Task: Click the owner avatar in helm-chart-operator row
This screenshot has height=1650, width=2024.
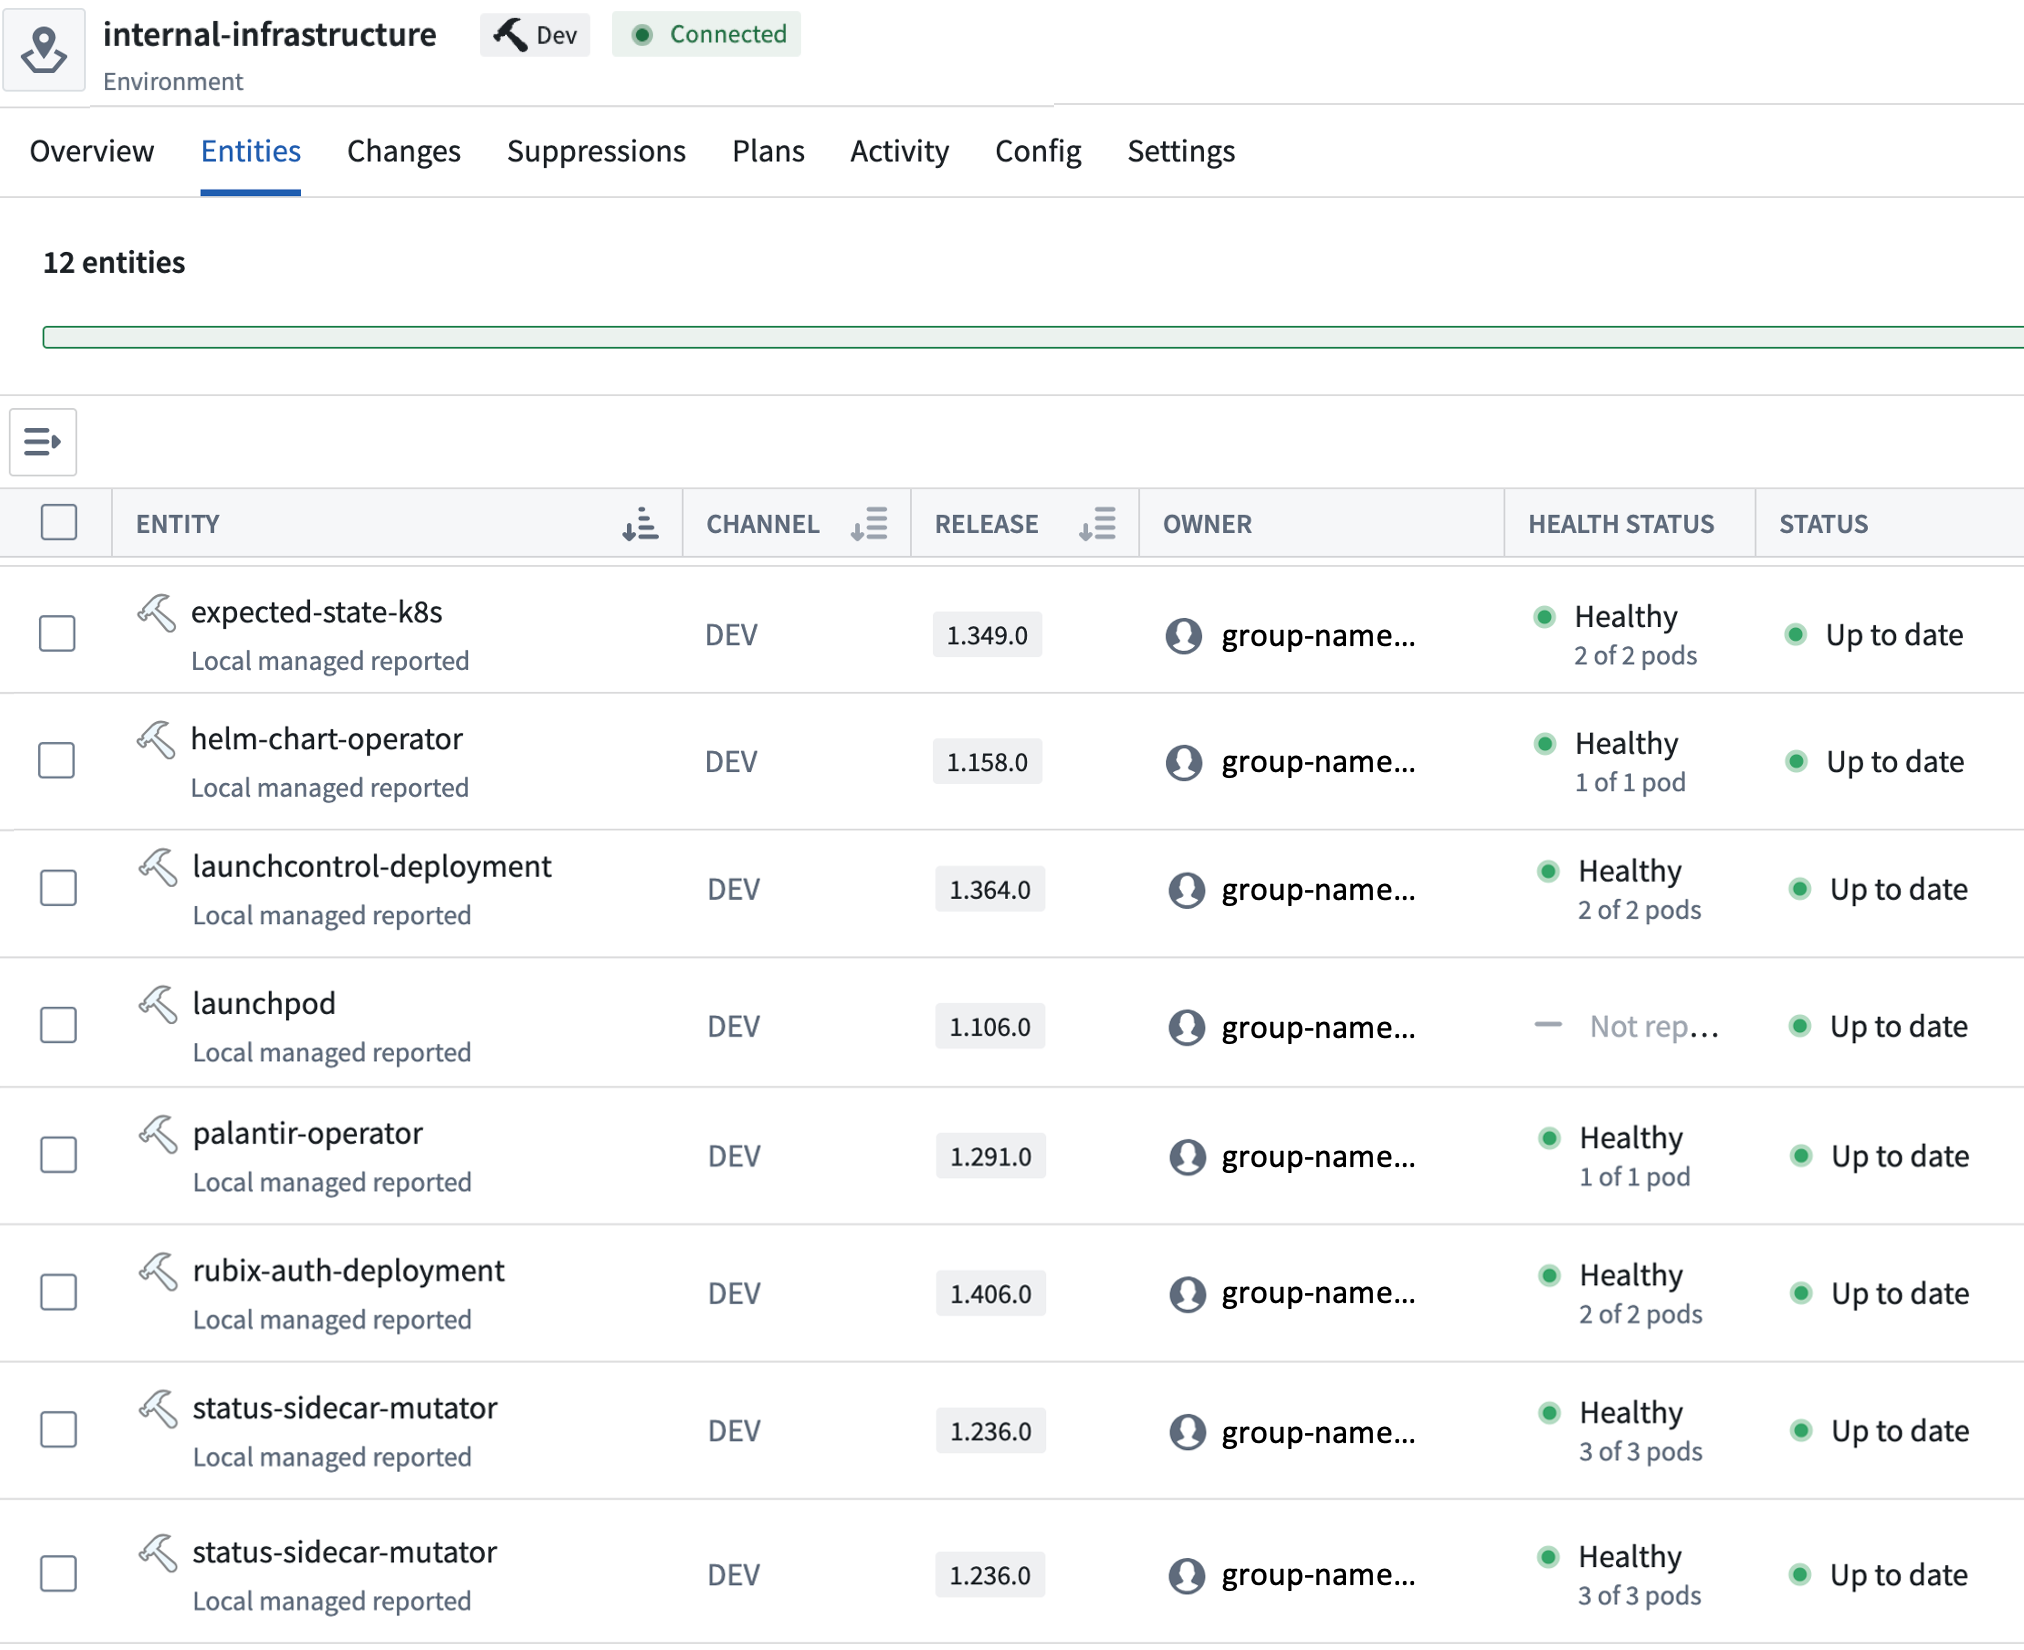Action: (x=1184, y=762)
